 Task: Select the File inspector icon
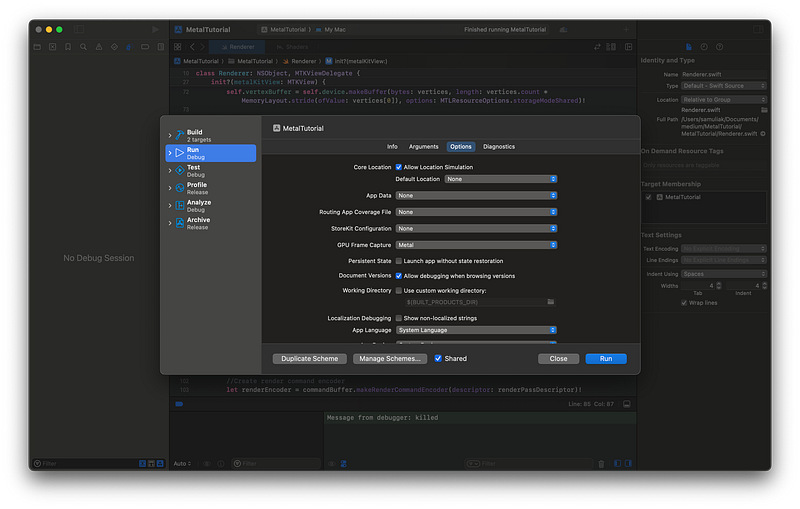[x=689, y=47]
